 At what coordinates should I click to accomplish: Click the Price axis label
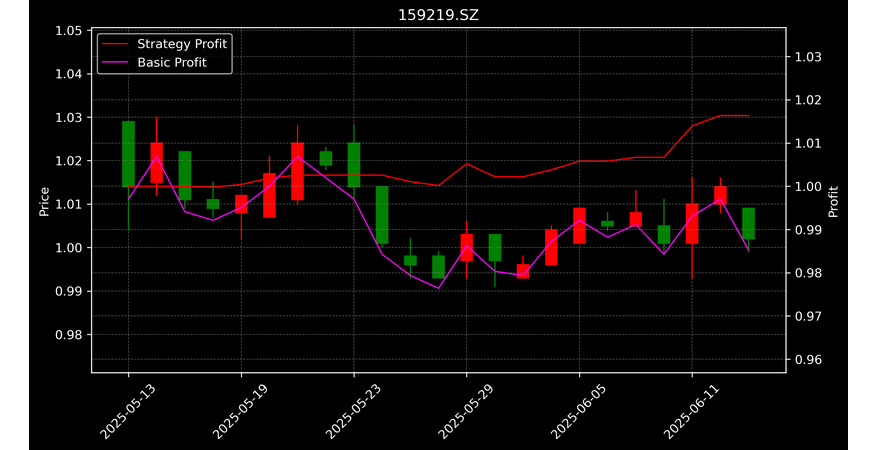[x=44, y=201]
